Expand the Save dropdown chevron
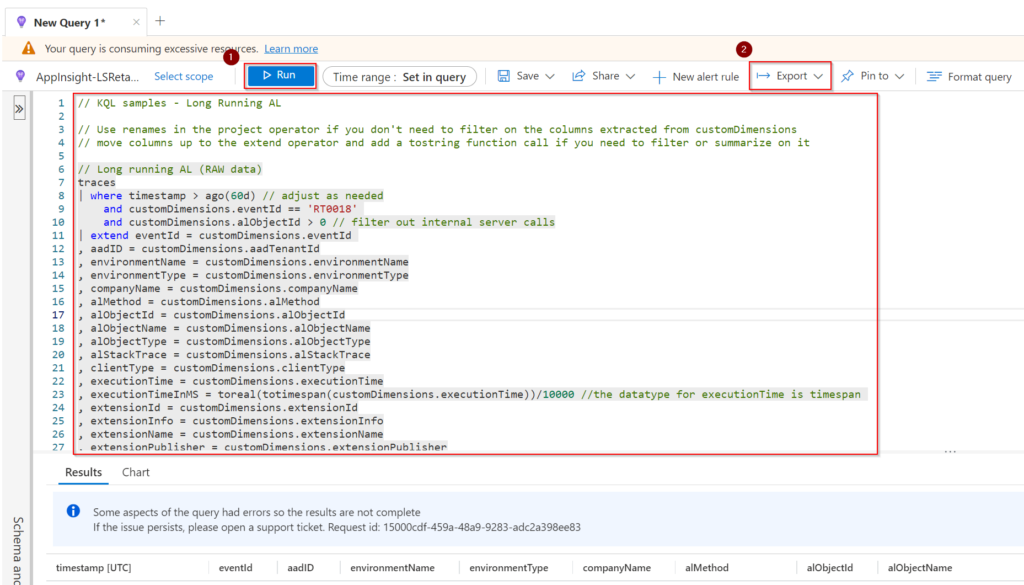1024x585 pixels. [548, 75]
